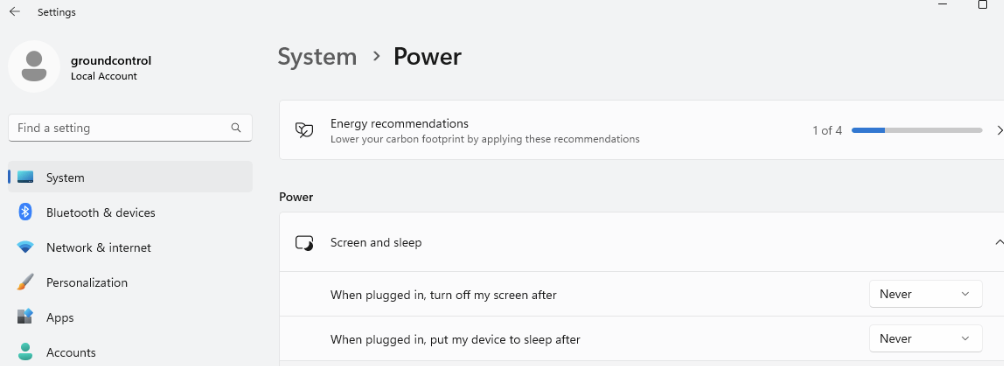
Task: Click the Network Wi-Fi icon in the sidebar
Action: coord(25,248)
